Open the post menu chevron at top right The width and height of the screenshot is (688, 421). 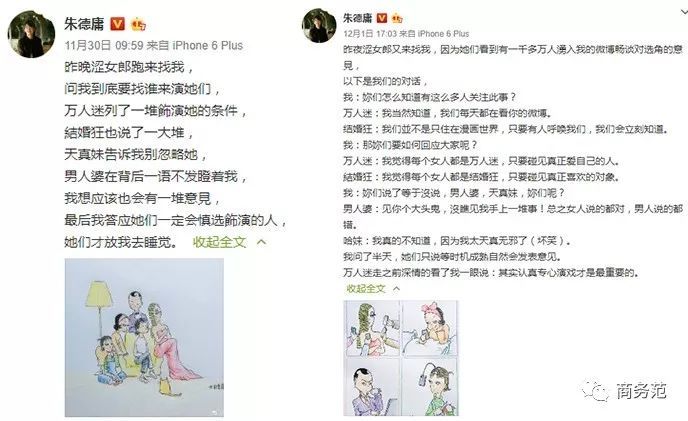(x=684, y=12)
